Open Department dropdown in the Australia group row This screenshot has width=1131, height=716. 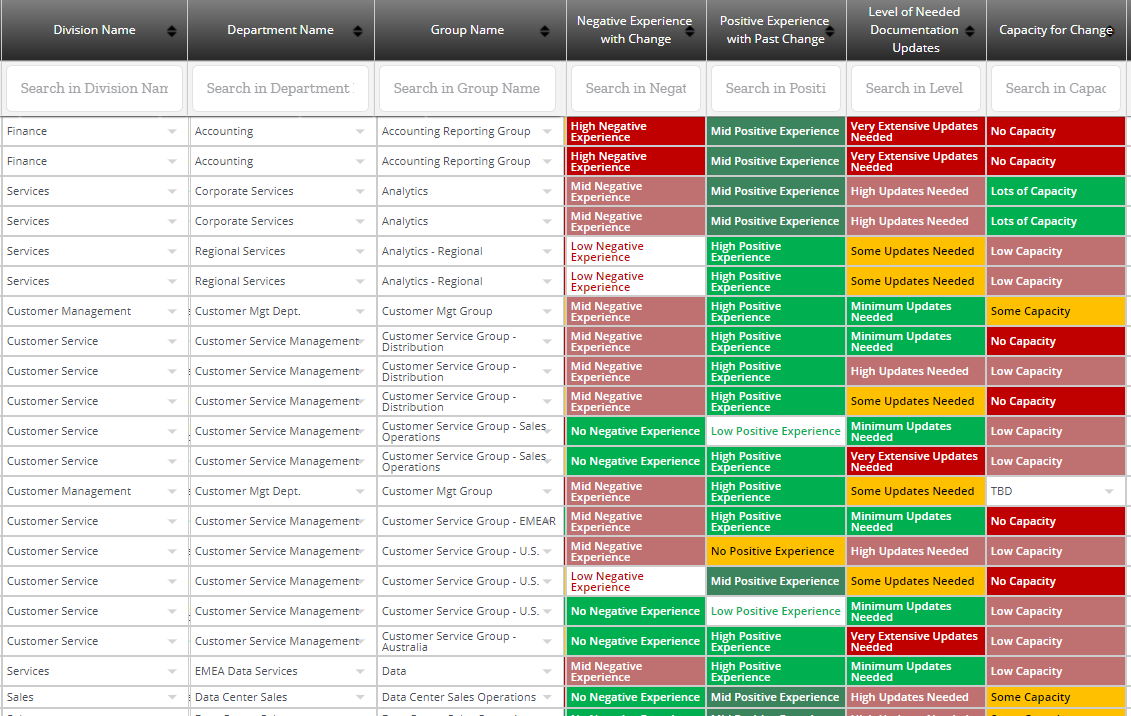coord(360,642)
